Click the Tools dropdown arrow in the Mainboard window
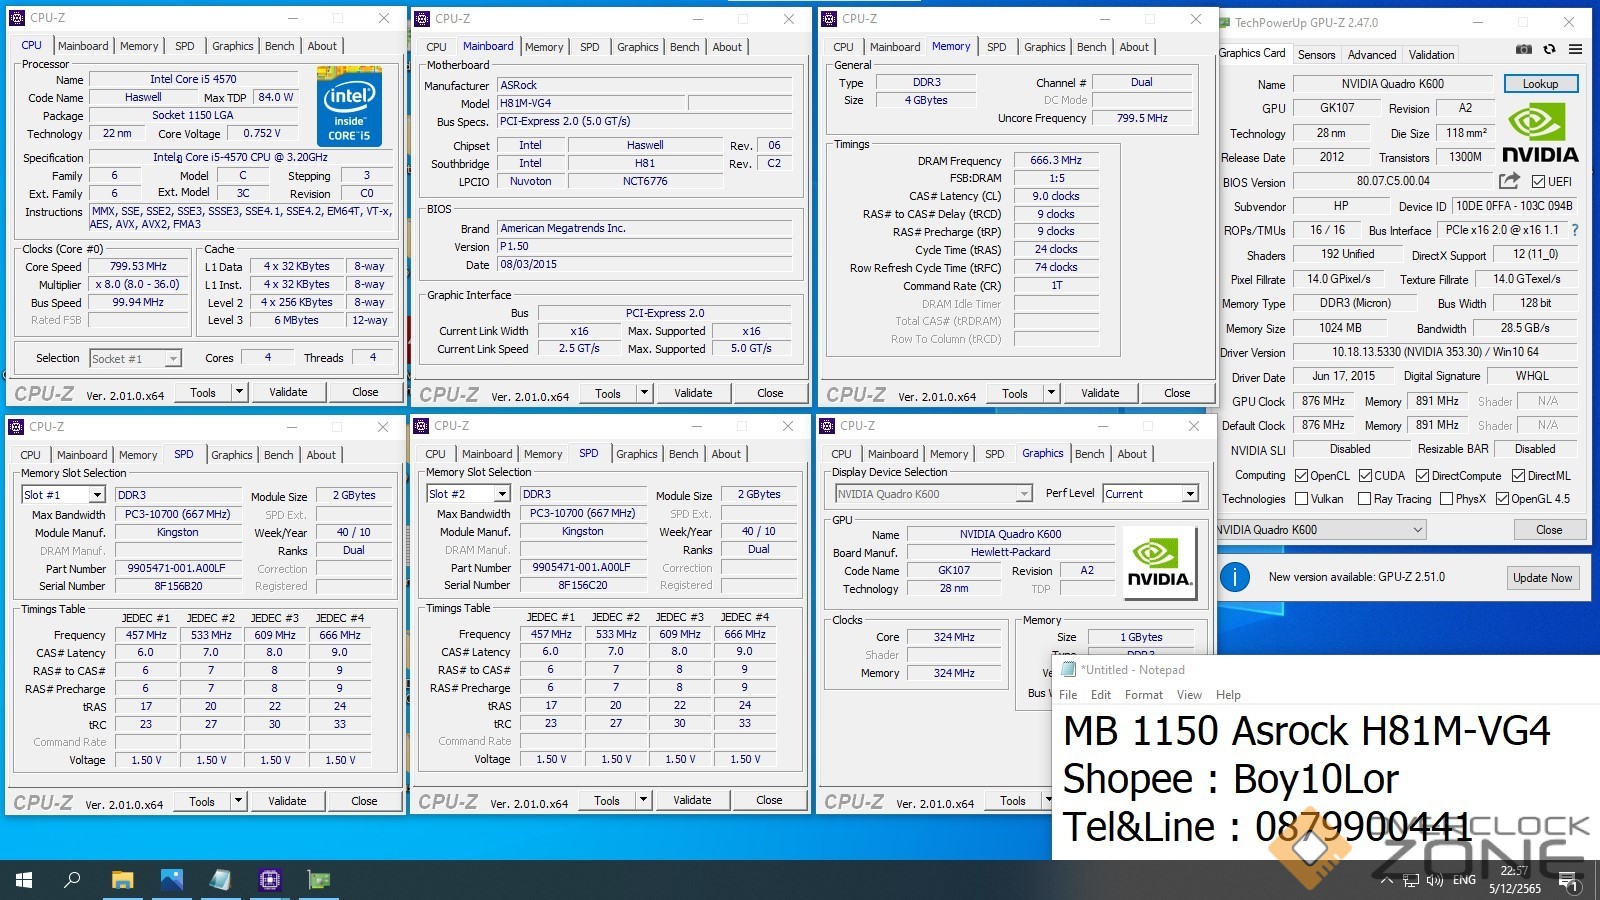Image resolution: width=1600 pixels, height=900 pixels. click(644, 393)
